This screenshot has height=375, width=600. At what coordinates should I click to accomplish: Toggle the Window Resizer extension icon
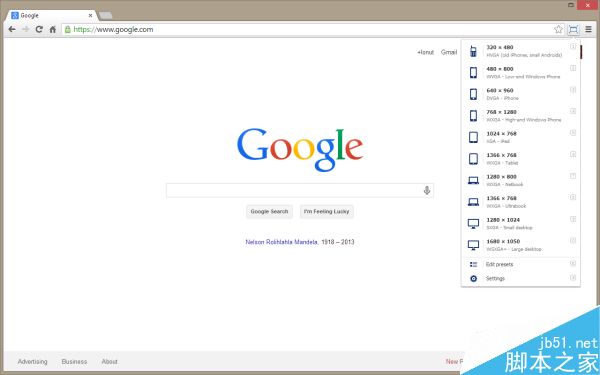(573, 29)
